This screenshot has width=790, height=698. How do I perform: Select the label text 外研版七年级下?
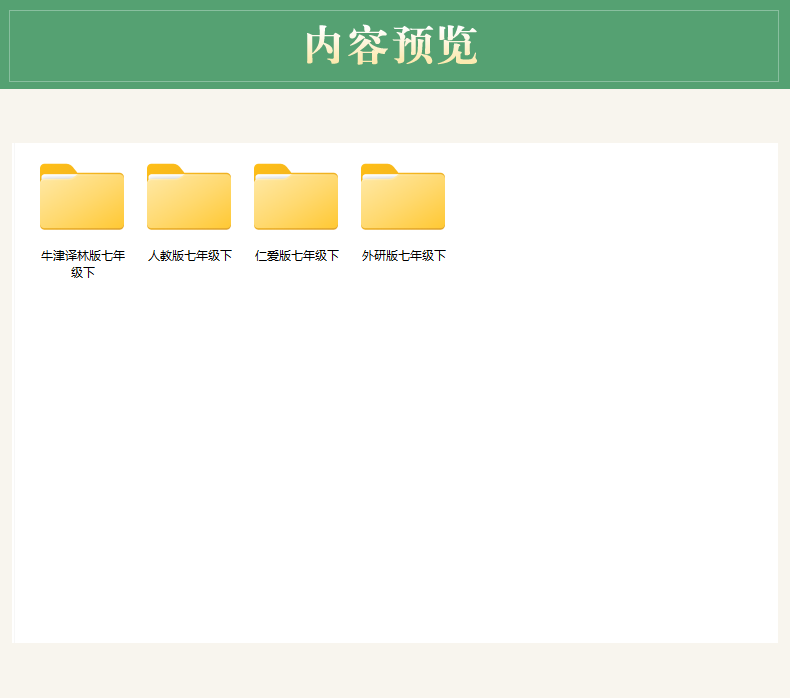coord(404,256)
